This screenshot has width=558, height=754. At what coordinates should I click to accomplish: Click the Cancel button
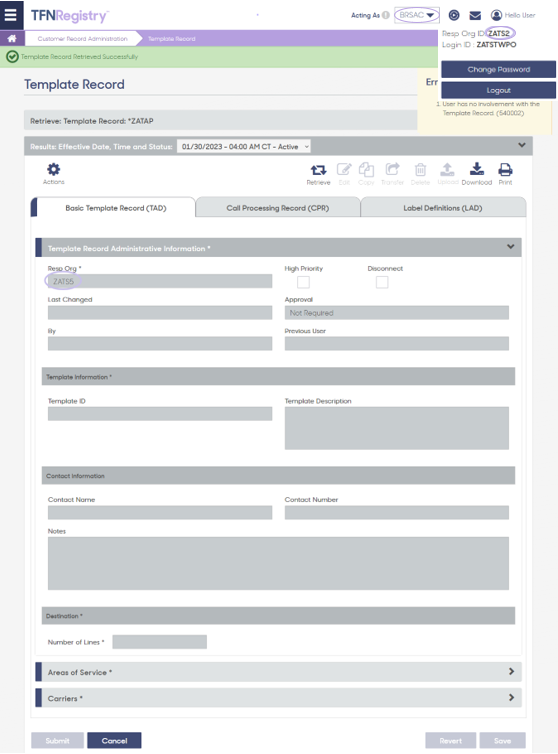click(114, 741)
